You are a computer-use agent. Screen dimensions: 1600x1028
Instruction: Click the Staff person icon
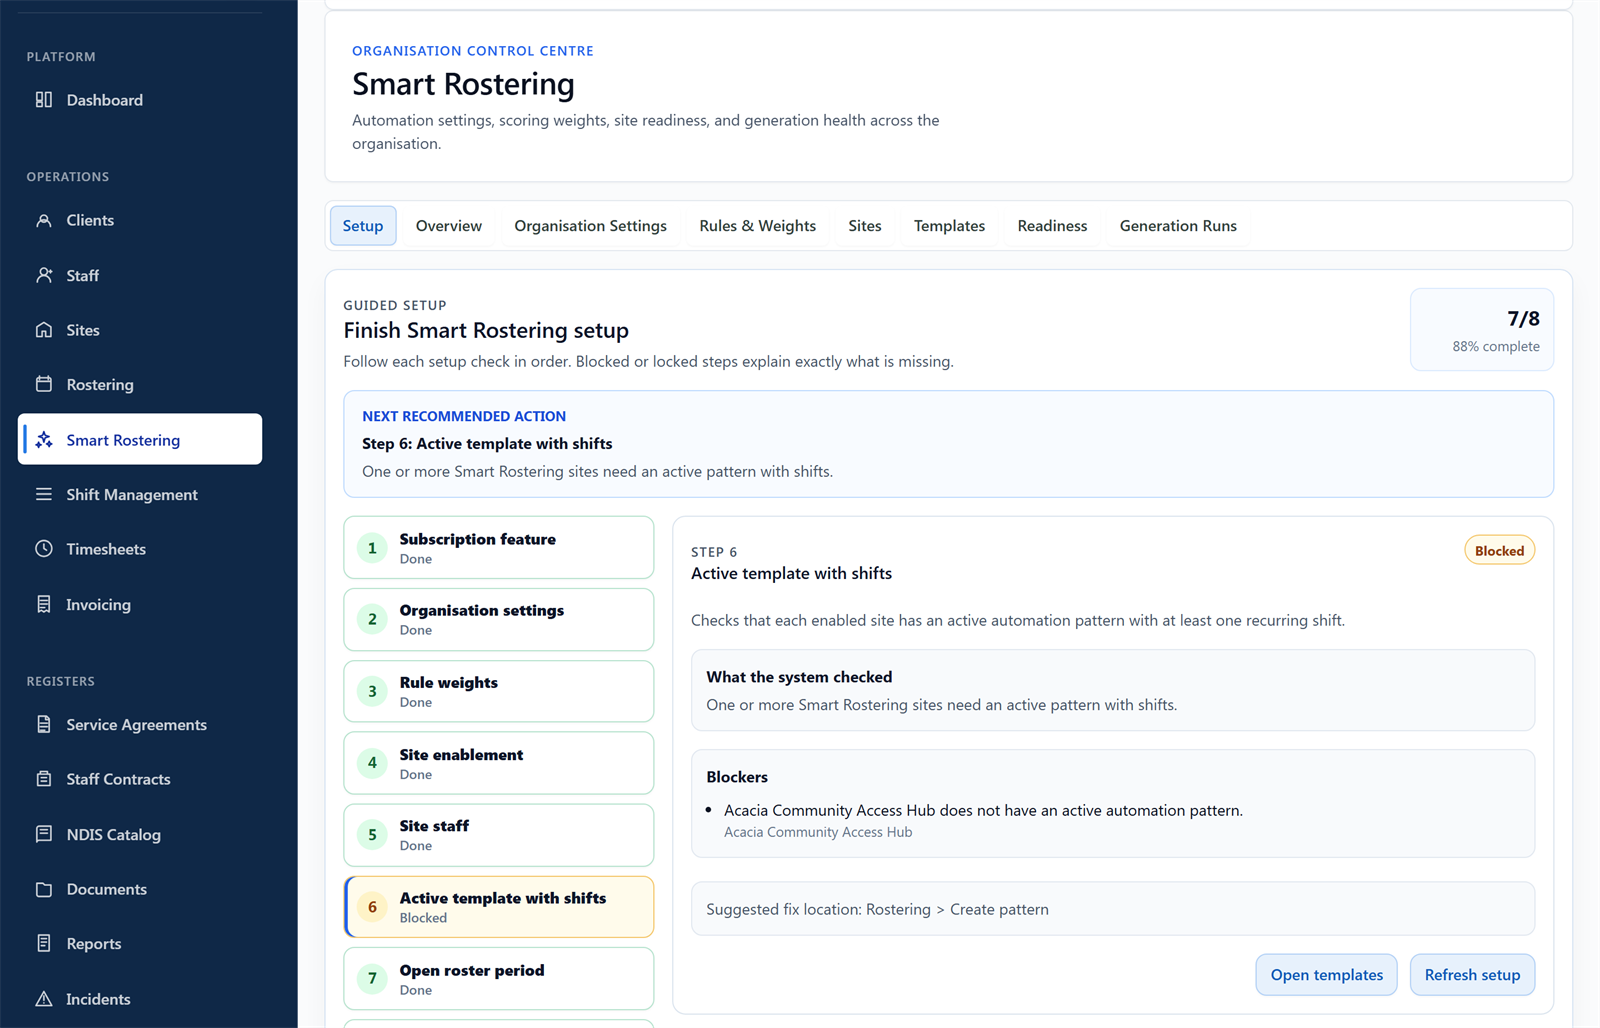coord(44,275)
